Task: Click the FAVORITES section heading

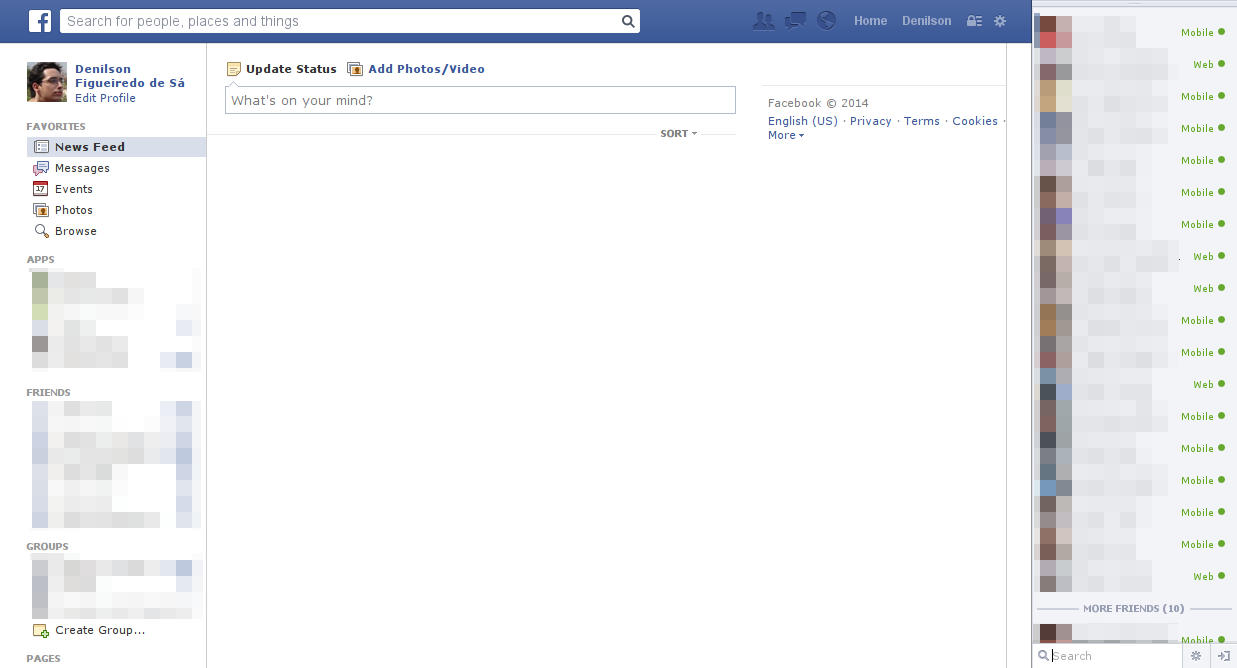Action: tap(56, 127)
